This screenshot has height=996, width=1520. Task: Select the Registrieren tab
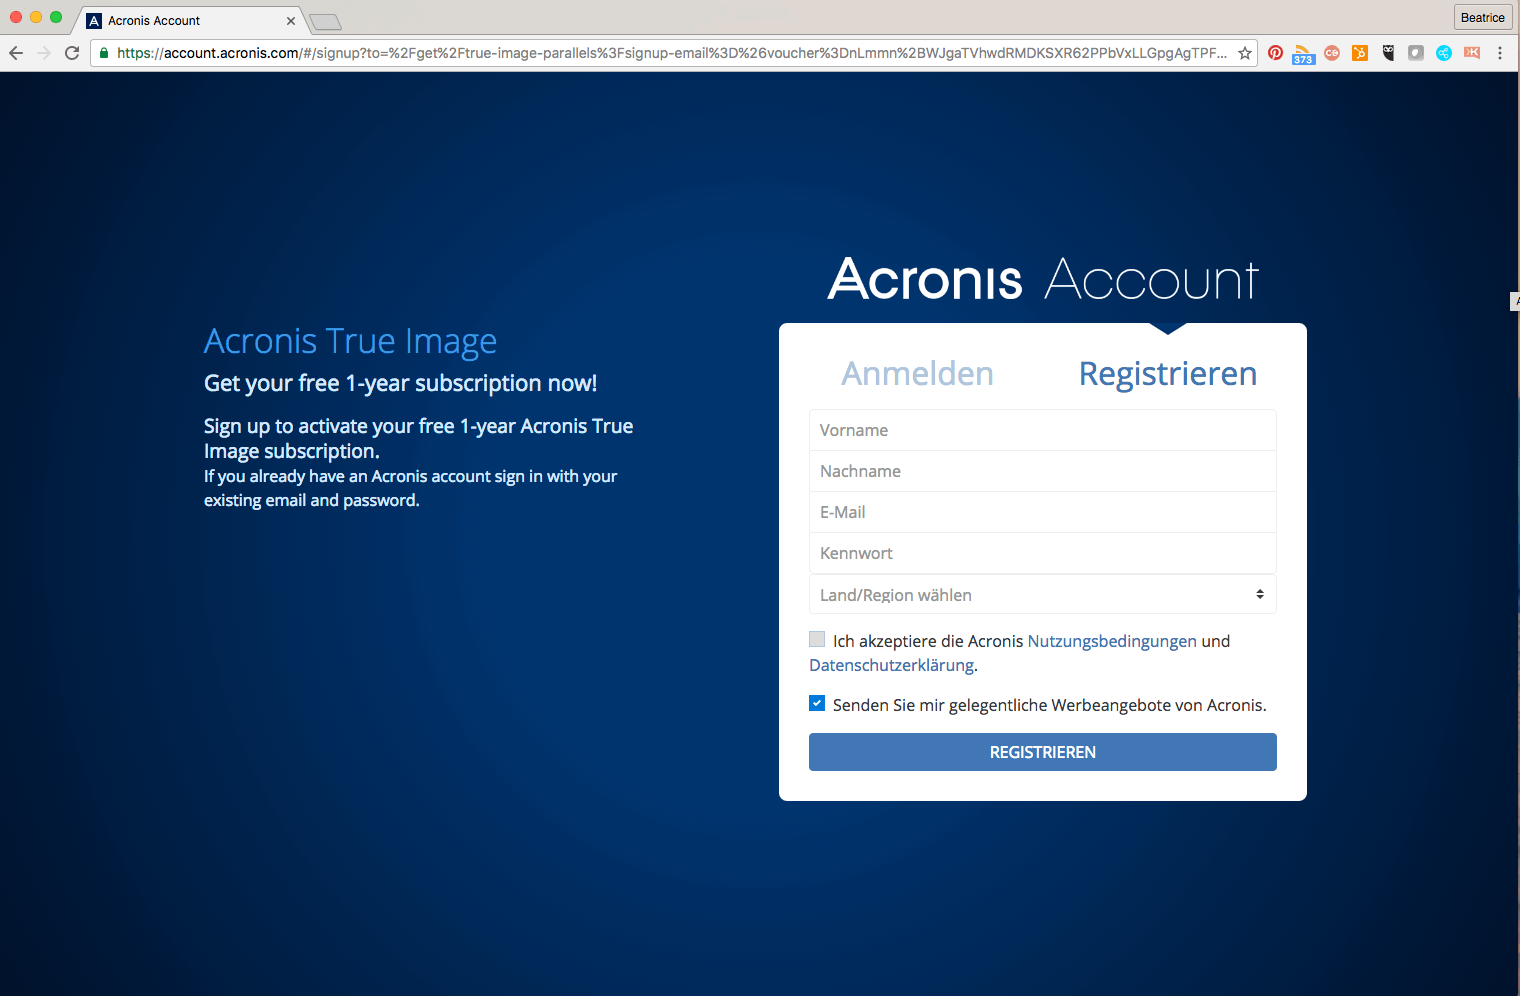point(1167,373)
